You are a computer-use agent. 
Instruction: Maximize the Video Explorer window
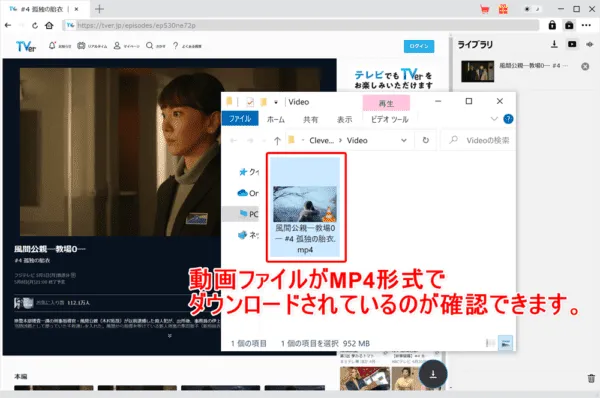click(x=469, y=101)
